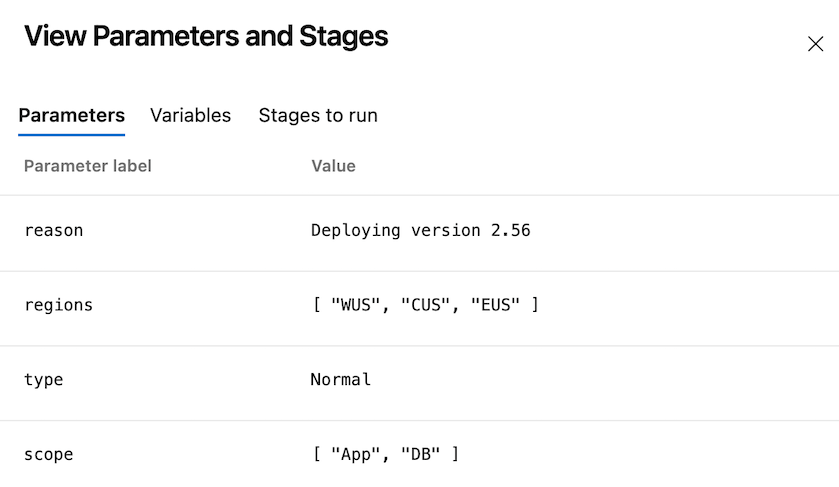Click the "App" entry in scope value

click(356, 455)
